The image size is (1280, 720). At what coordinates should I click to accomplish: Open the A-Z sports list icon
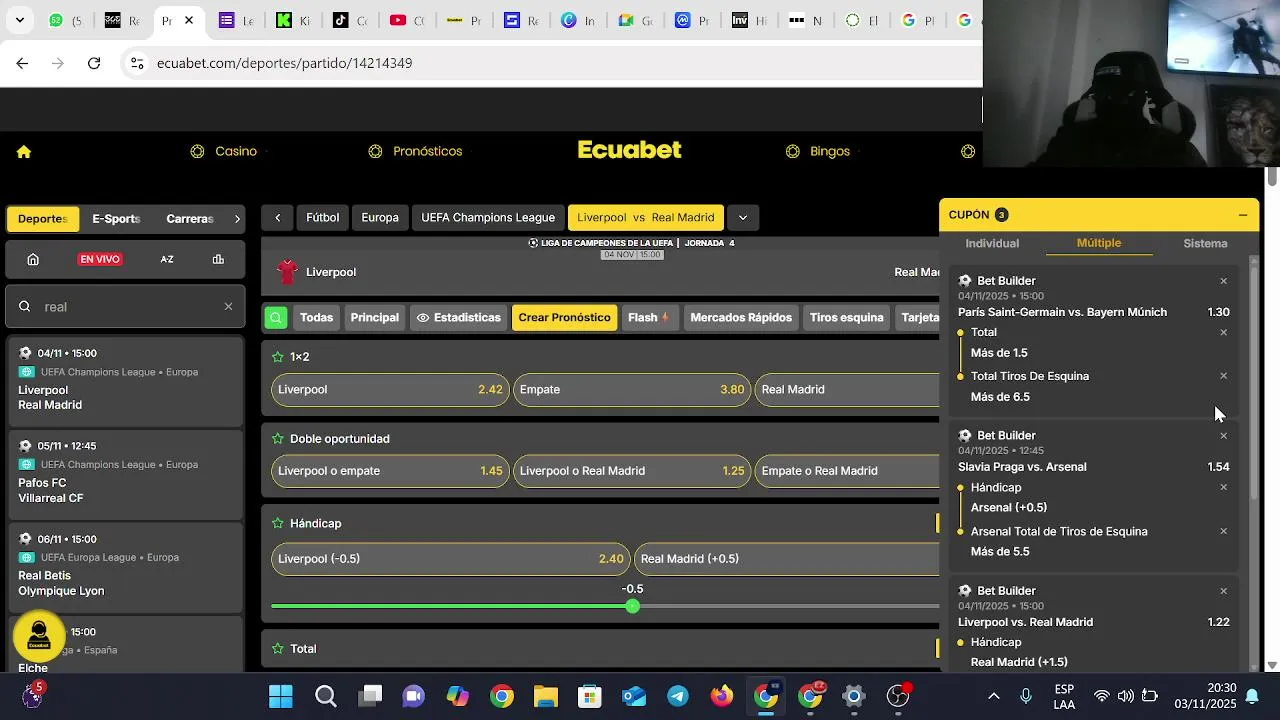[167, 259]
